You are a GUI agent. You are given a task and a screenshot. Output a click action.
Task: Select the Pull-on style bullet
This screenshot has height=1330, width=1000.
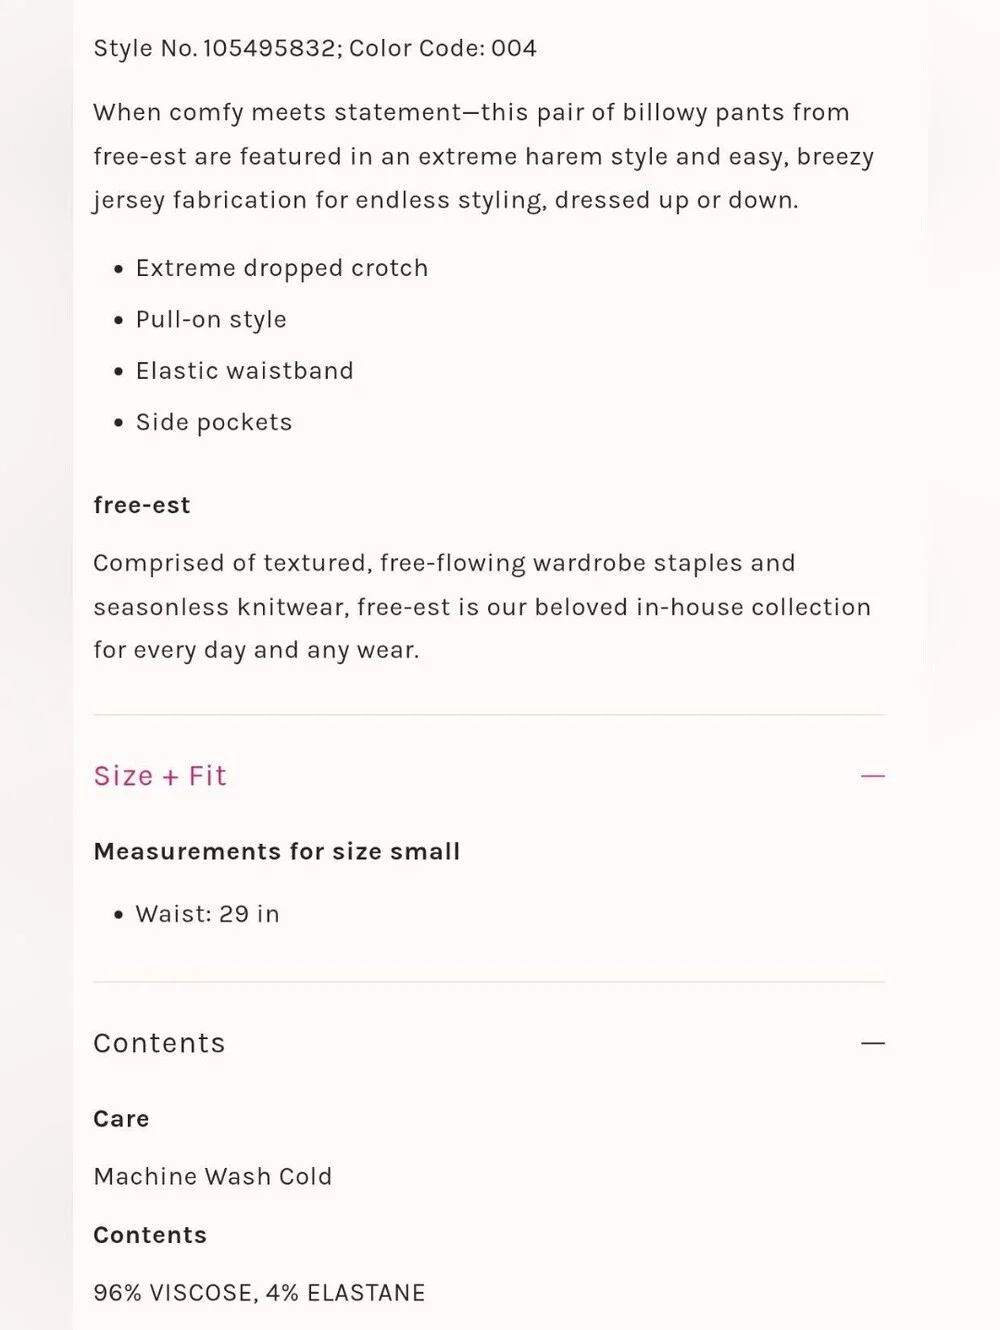coord(211,320)
